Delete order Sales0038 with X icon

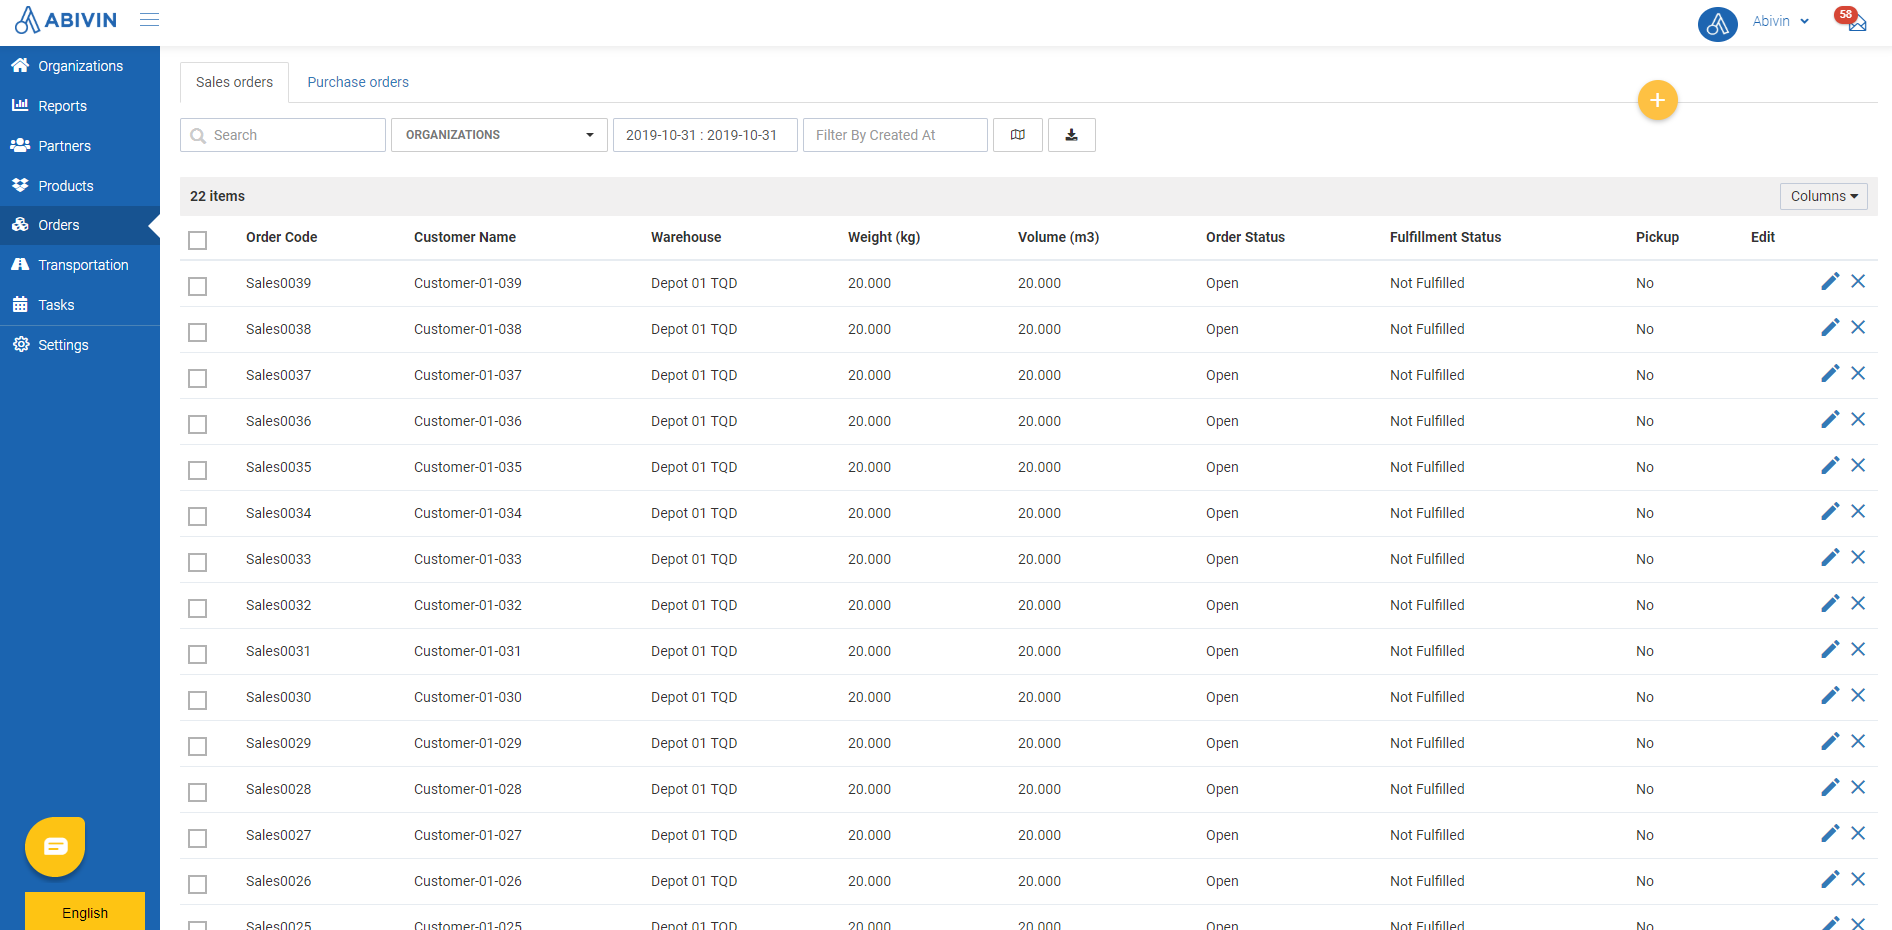pyautogui.click(x=1858, y=328)
